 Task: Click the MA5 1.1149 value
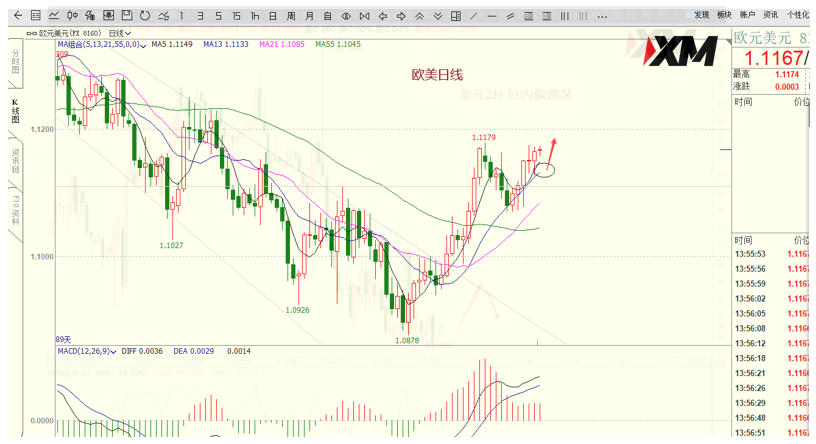172,45
